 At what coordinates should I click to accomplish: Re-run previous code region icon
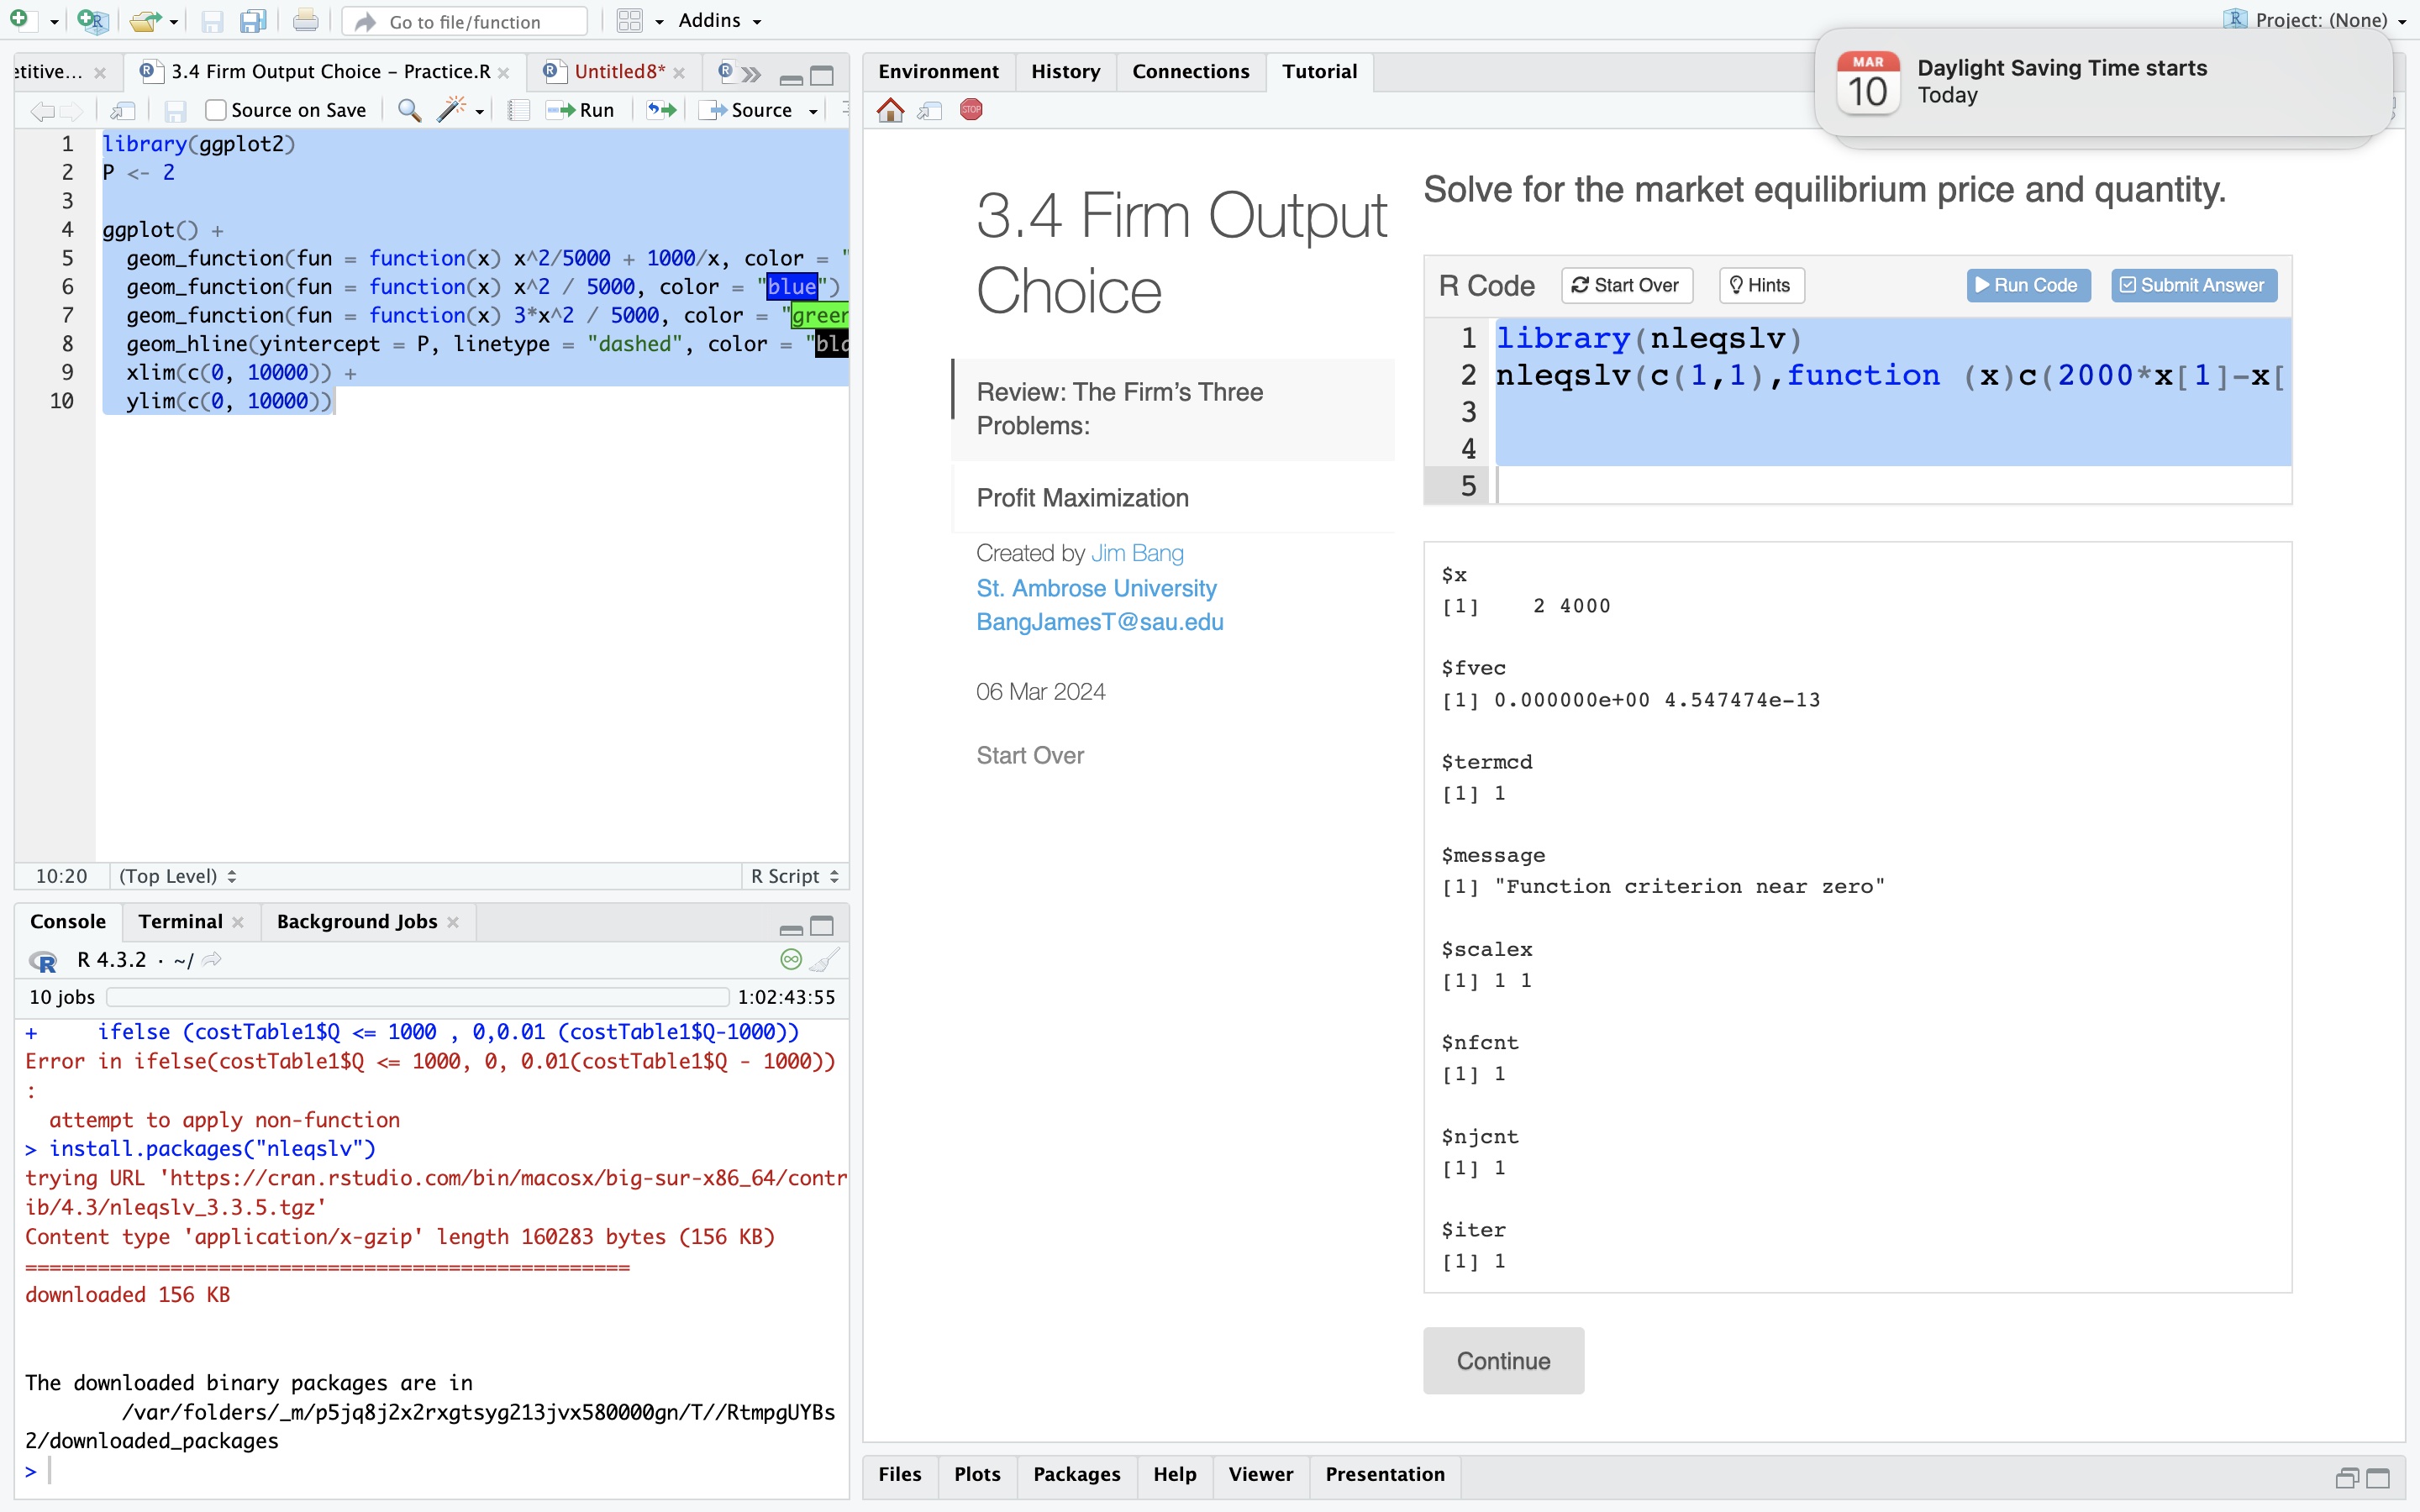661,110
